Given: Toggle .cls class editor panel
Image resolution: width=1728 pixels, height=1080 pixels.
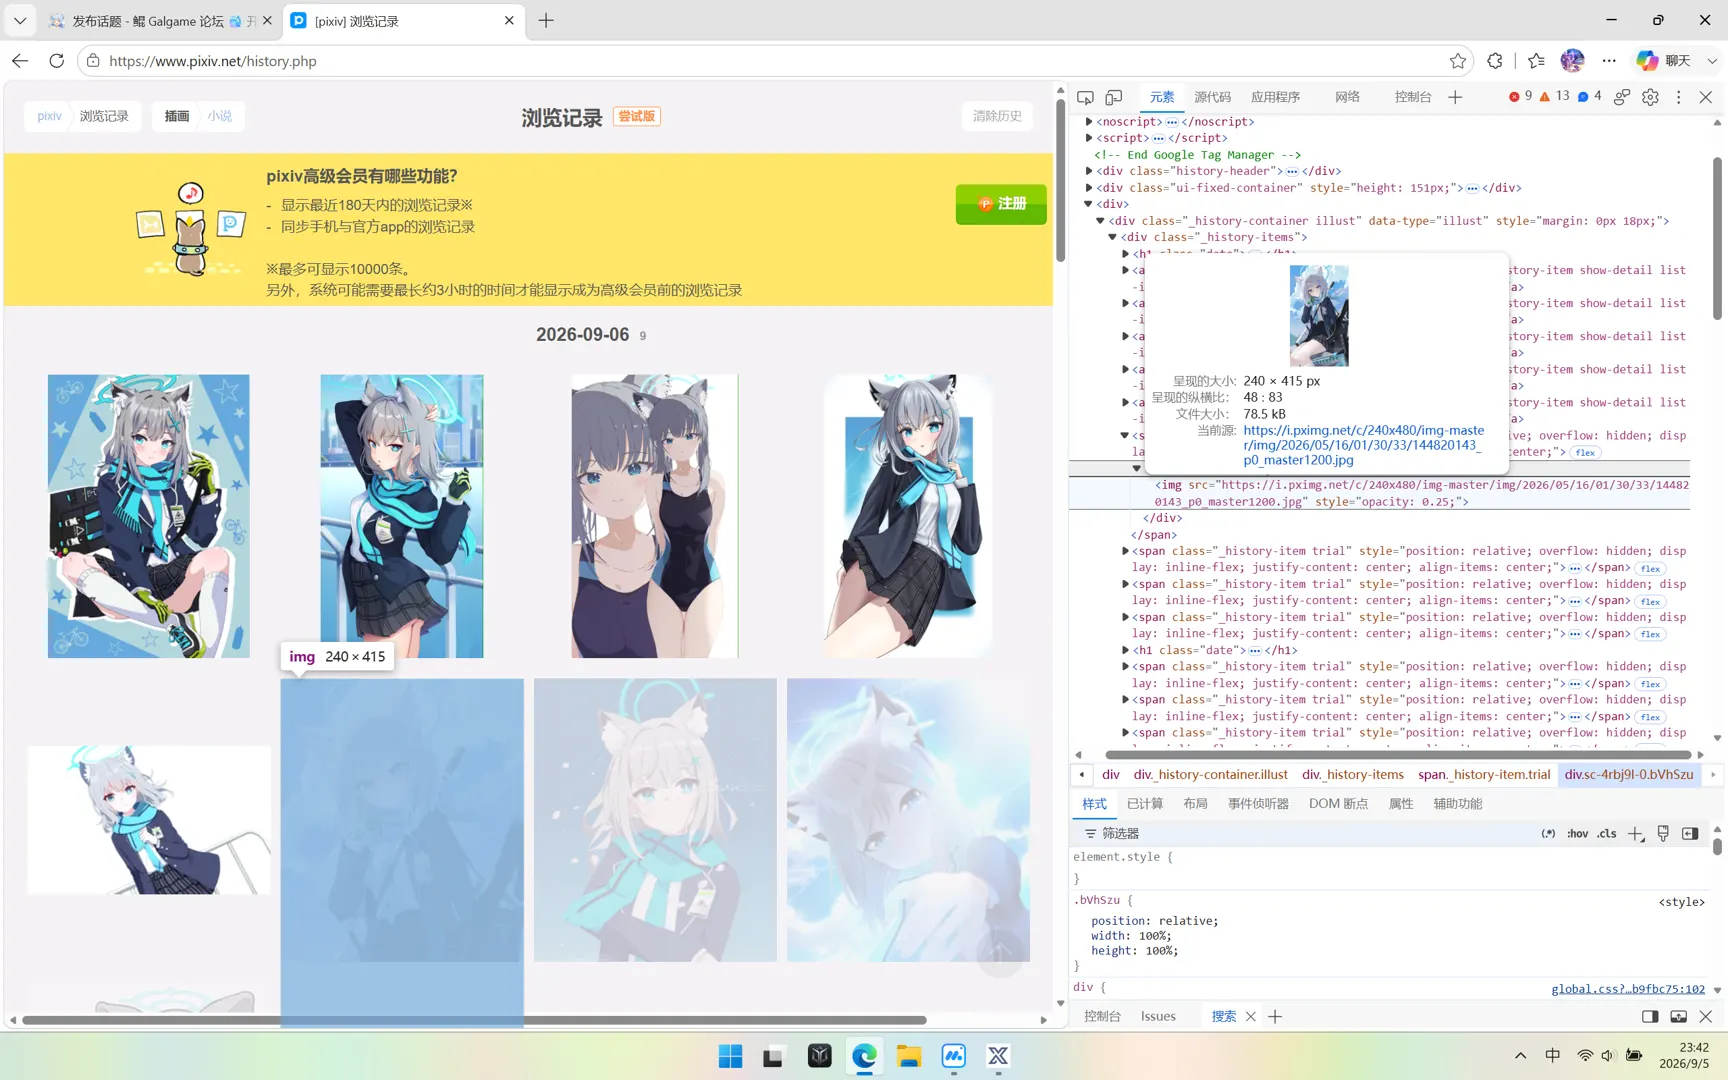Looking at the screenshot, I should pyautogui.click(x=1607, y=833).
